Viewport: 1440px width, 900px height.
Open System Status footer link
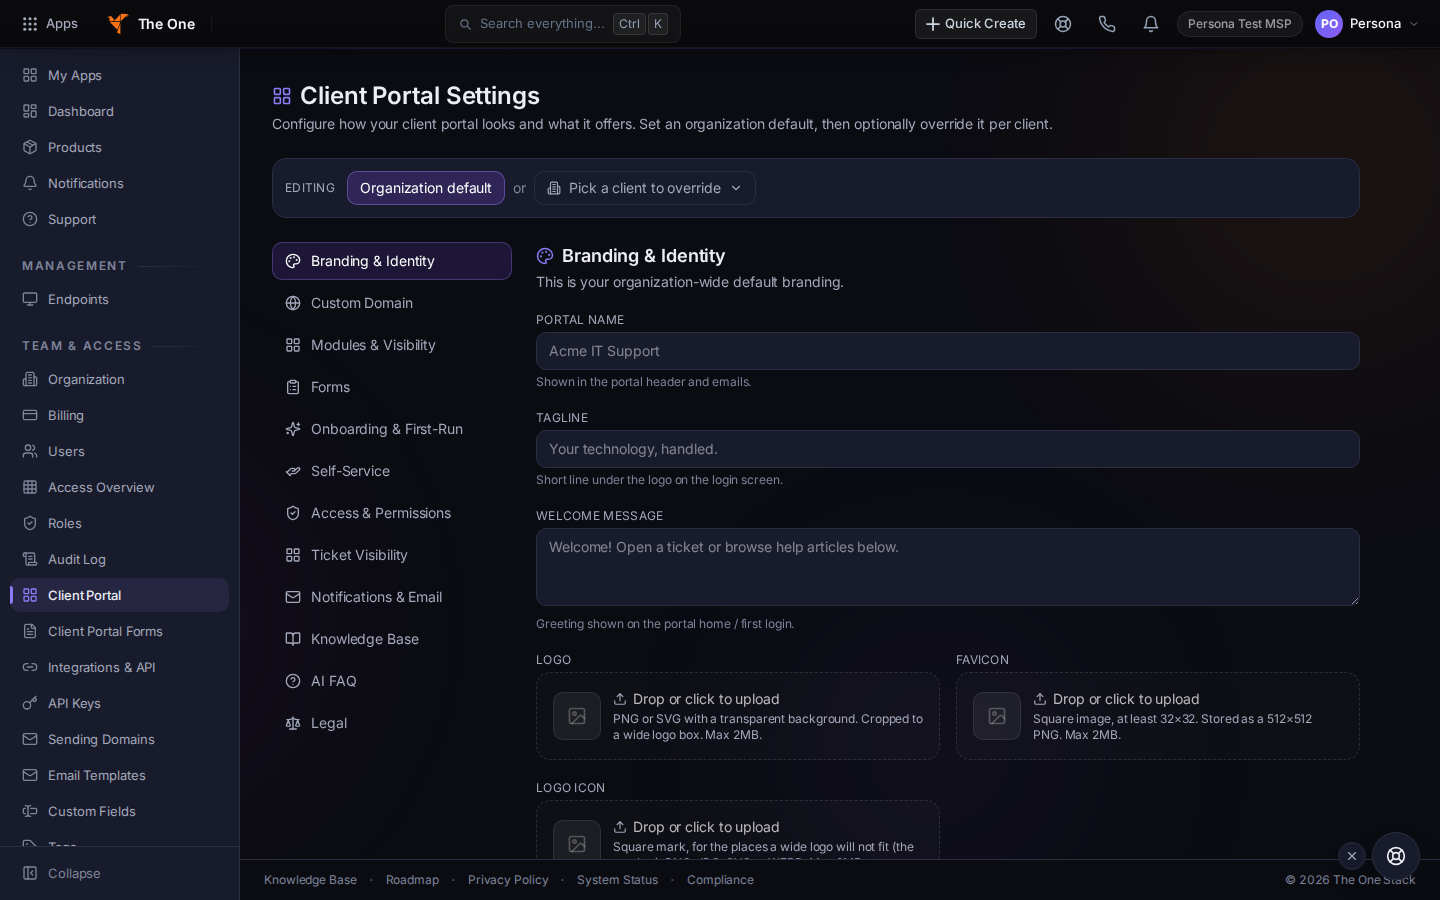(617, 880)
